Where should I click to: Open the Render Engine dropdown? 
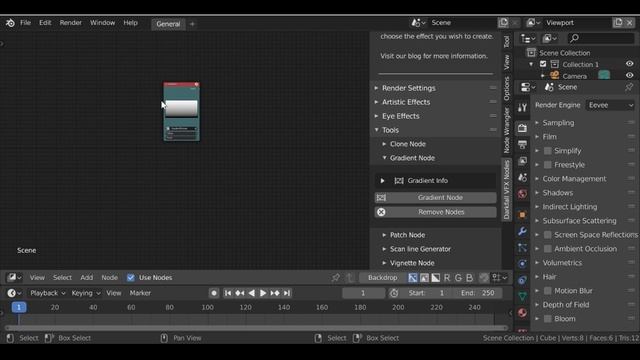pyautogui.click(x=610, y=105)
